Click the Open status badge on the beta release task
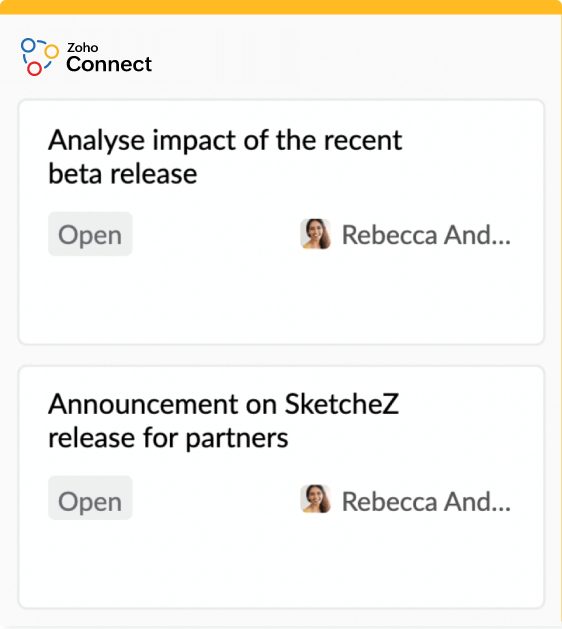 pos(90,234)
